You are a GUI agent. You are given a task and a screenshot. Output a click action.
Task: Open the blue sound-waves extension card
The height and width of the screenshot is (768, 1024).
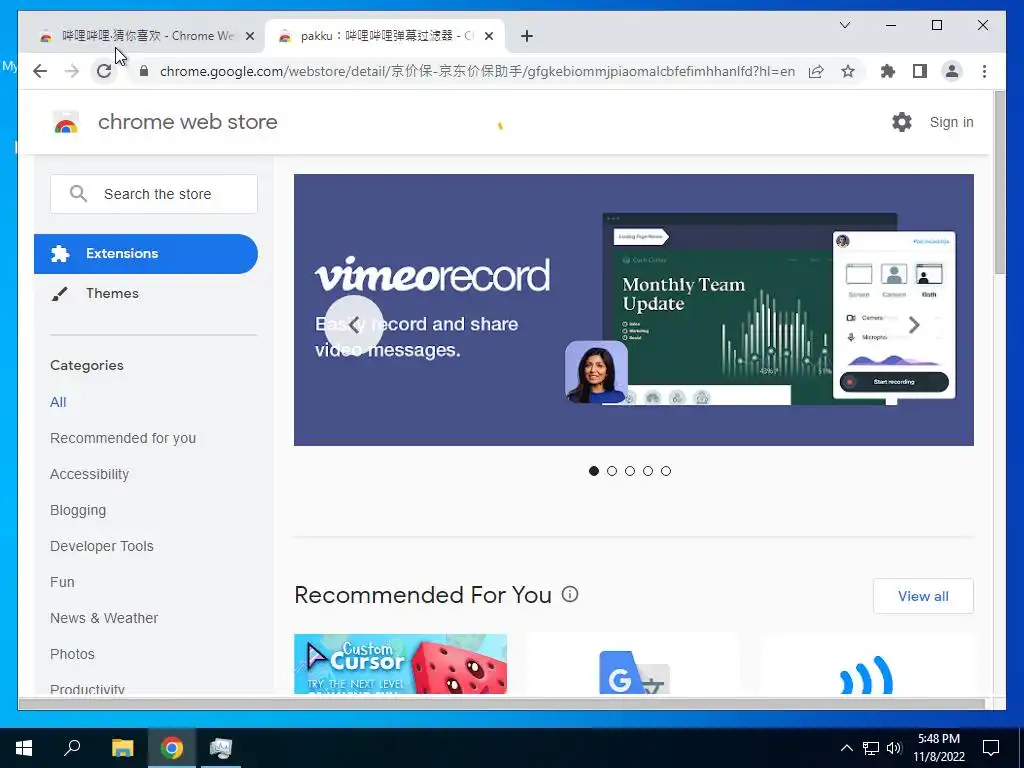coord(867,664)
